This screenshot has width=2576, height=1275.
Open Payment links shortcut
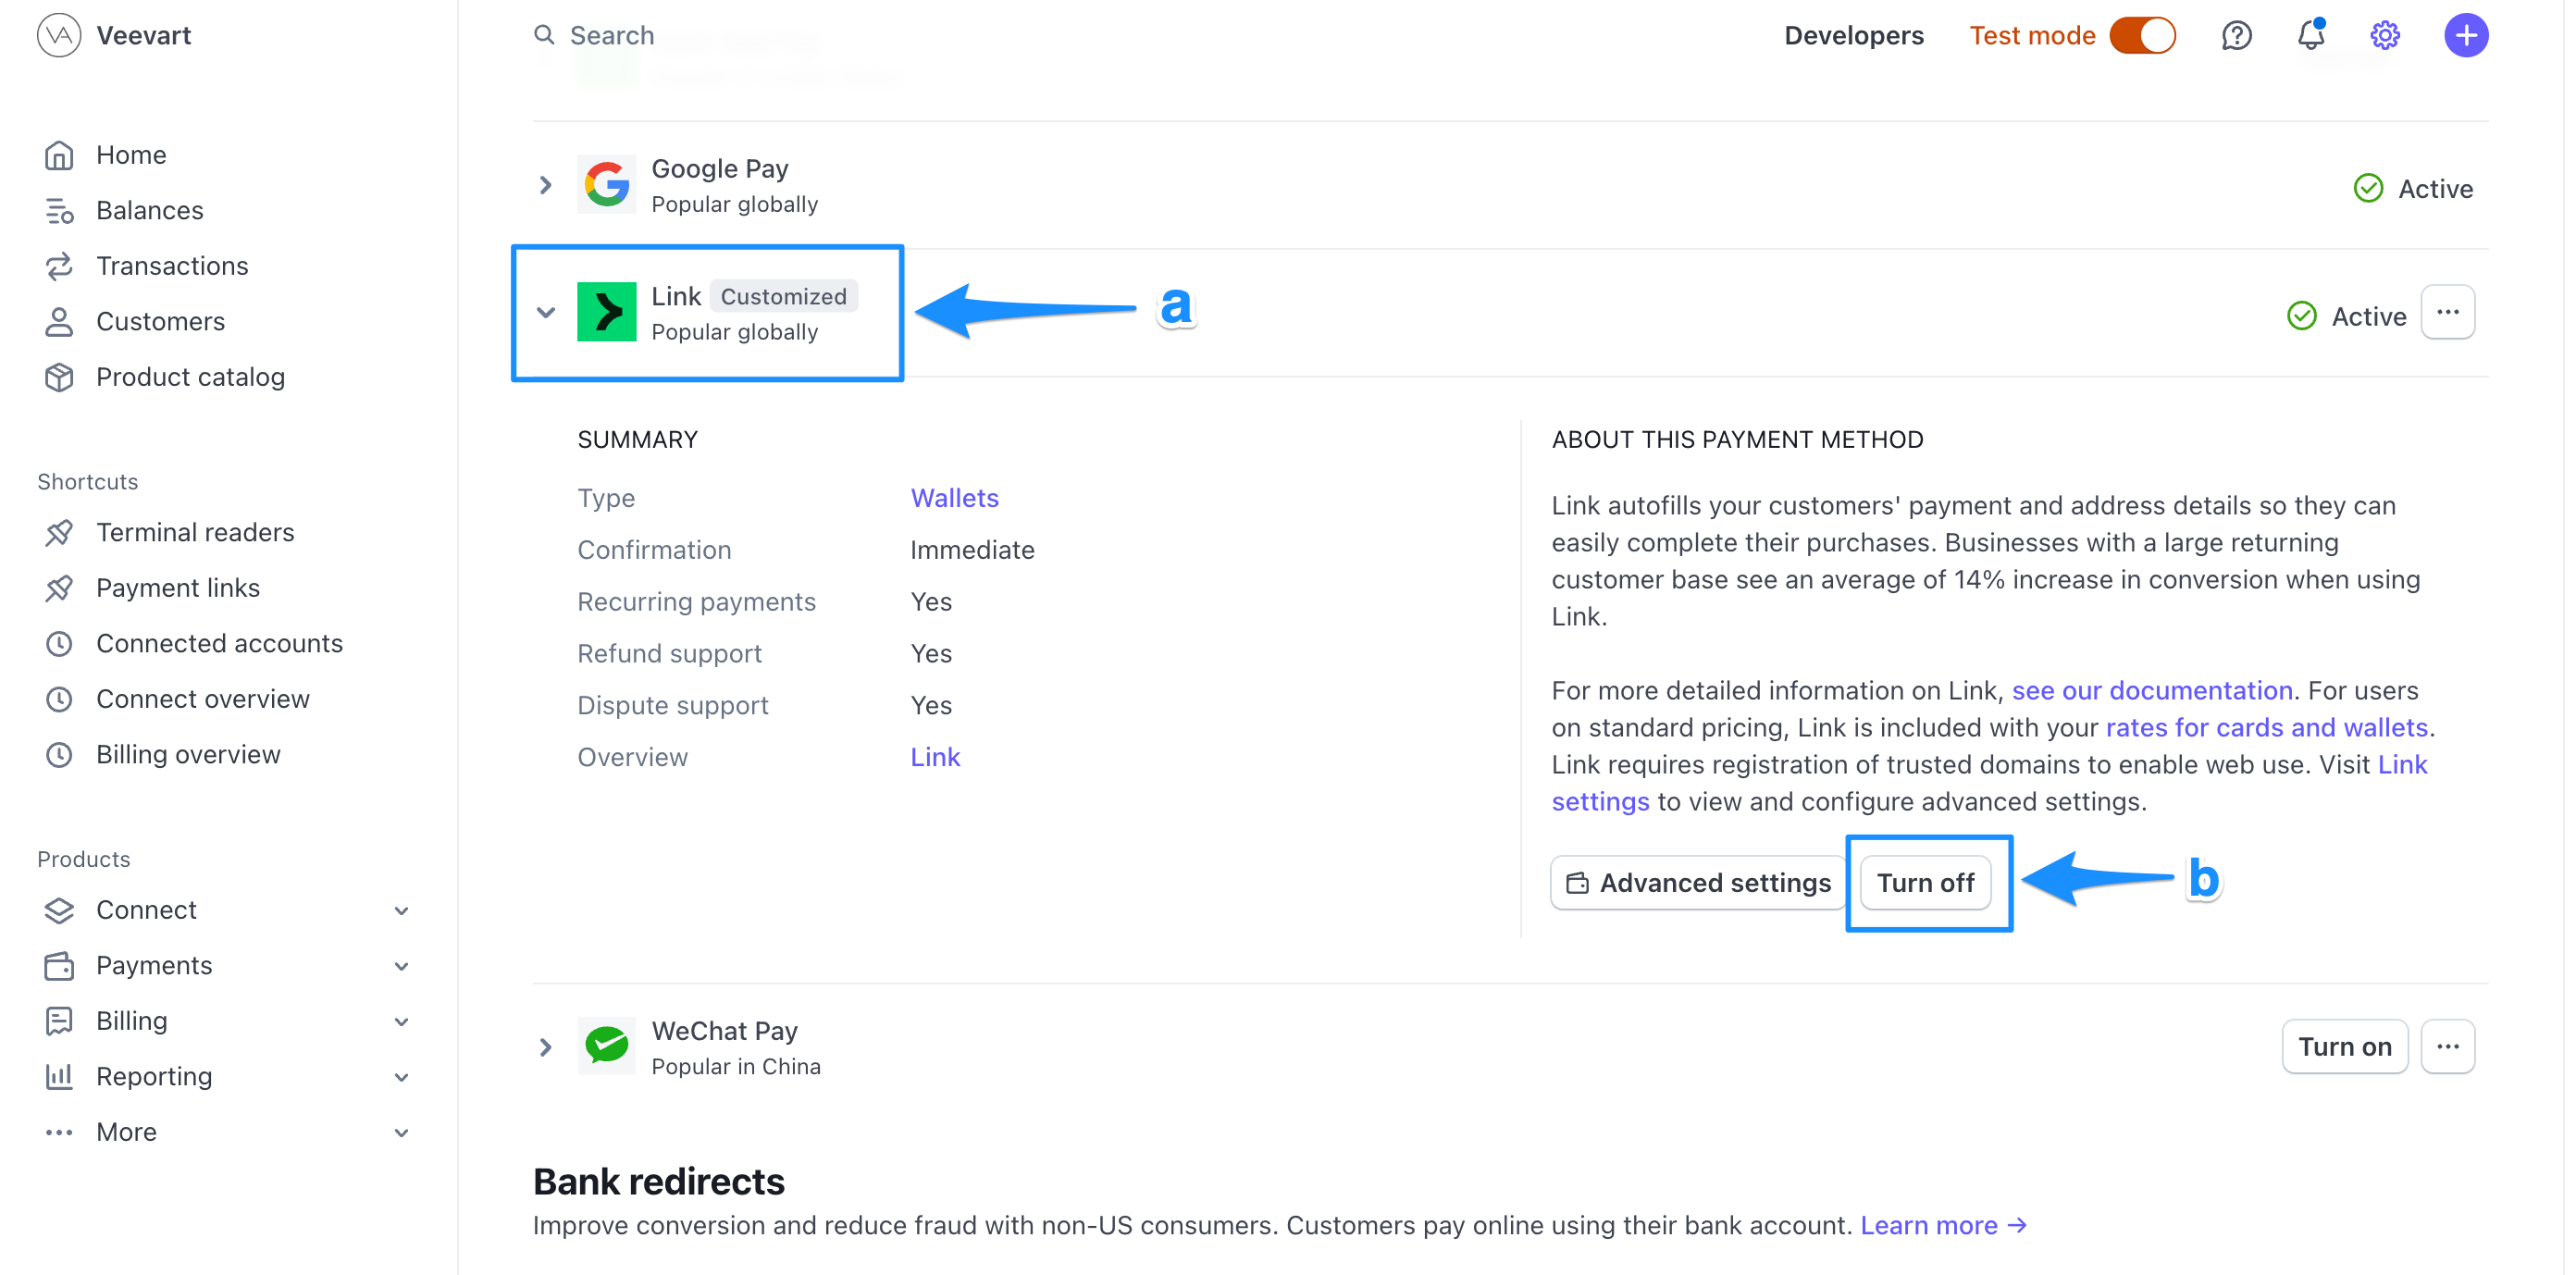pyautogui.click(x=178, y=587)
